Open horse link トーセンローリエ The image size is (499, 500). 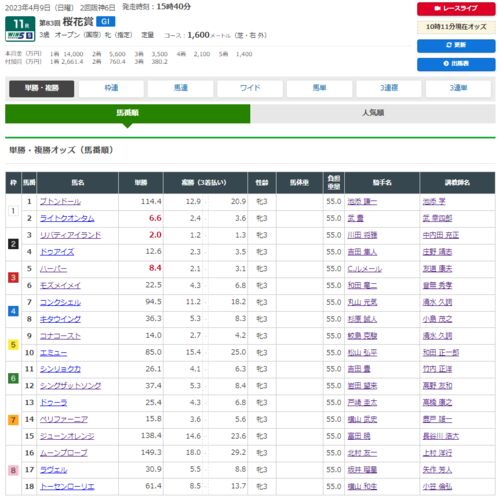point(67,487)
